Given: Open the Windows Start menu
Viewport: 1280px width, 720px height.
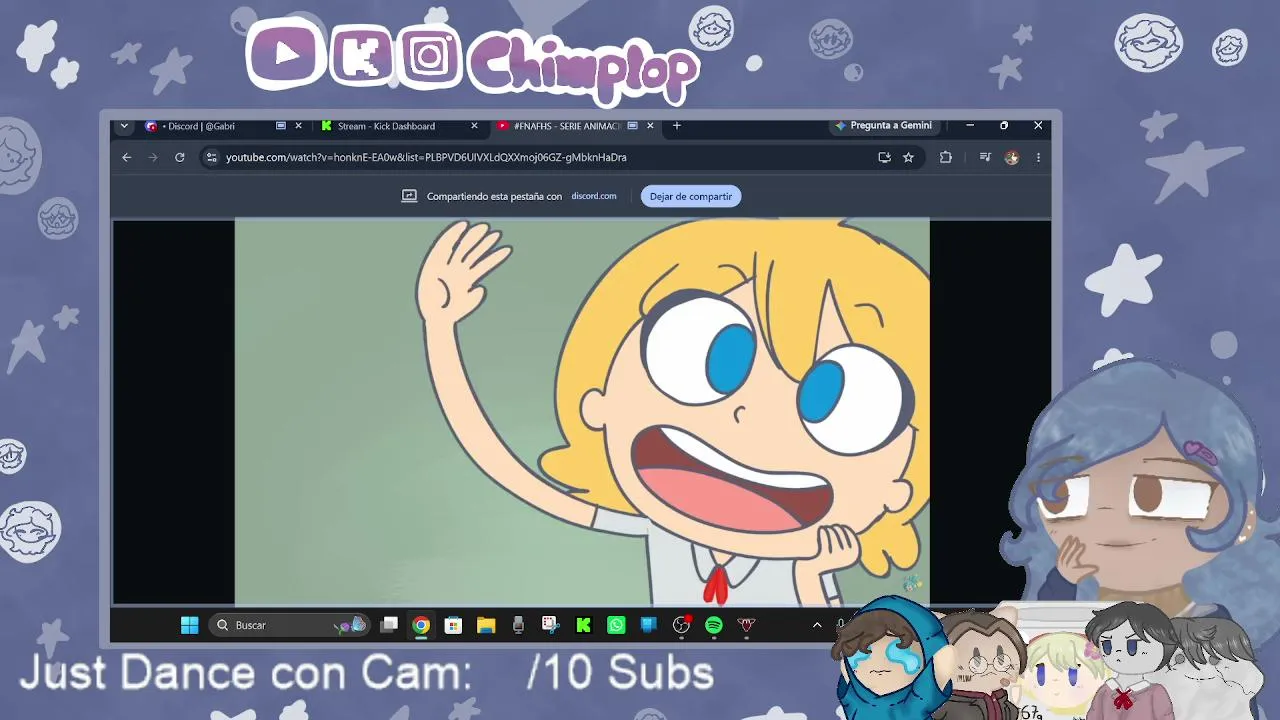Looking at the screenshot, I should [189, 625].
